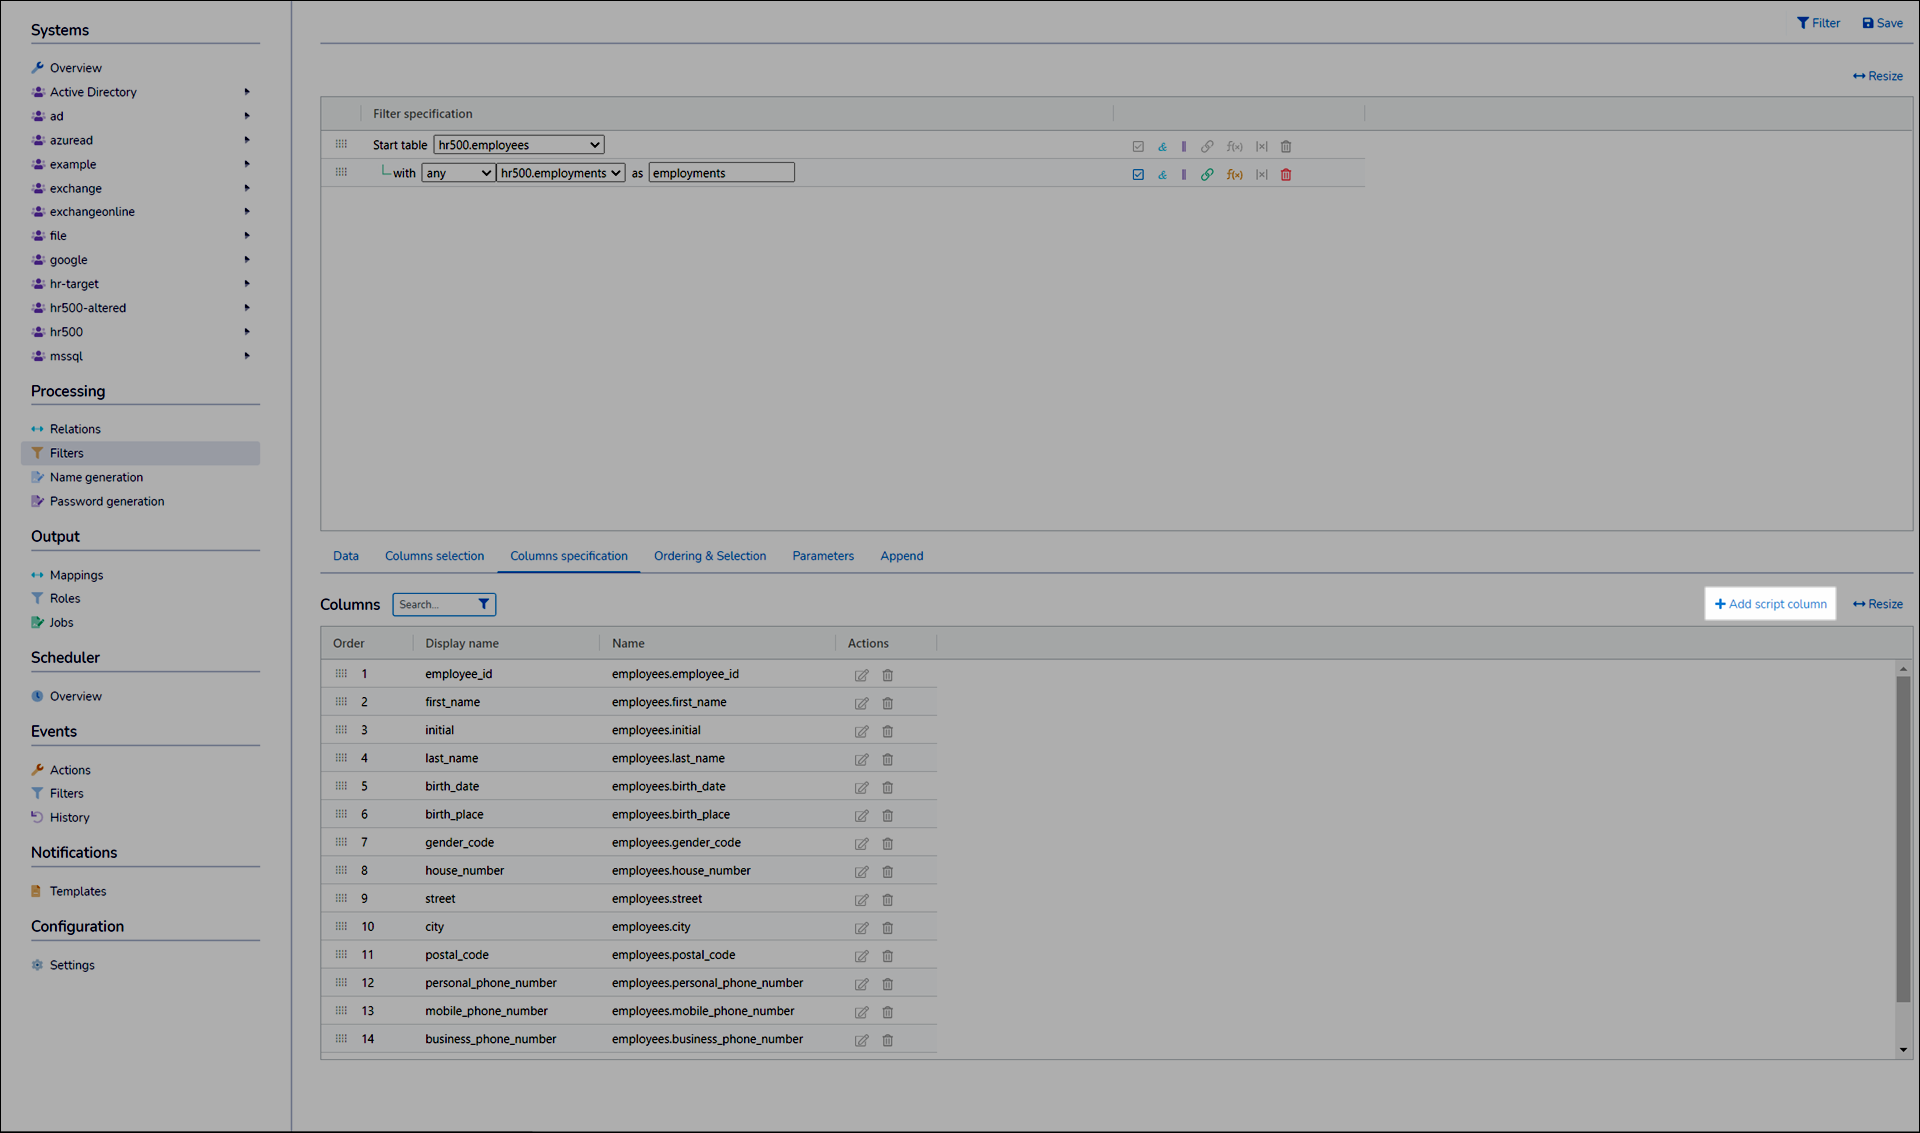
Task: Expand hr500 system in sidebar
Action: (246, 332)
